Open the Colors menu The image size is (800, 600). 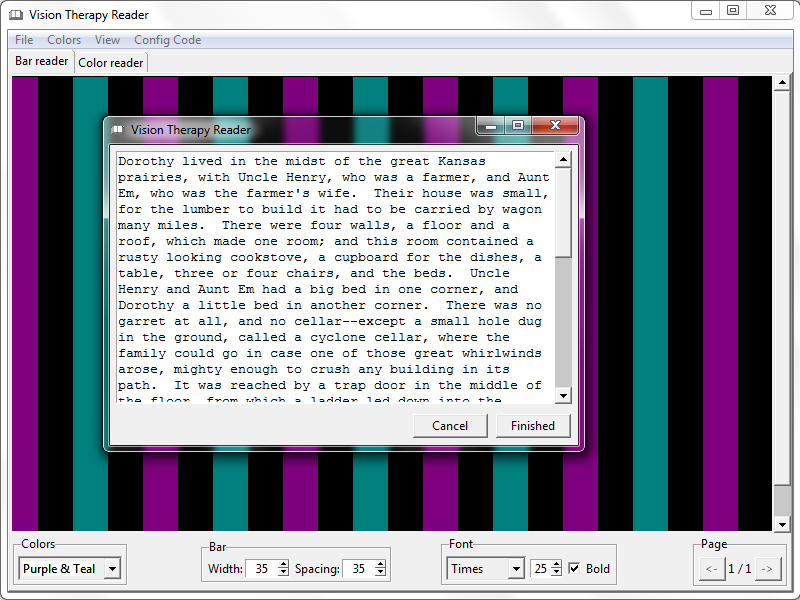[x=63, y=40]
